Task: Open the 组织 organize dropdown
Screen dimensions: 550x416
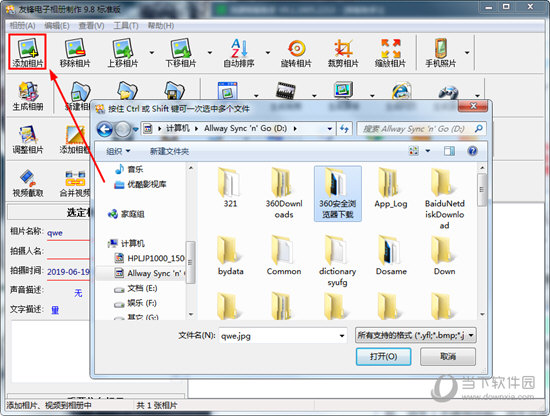Action: coord(118,151)
